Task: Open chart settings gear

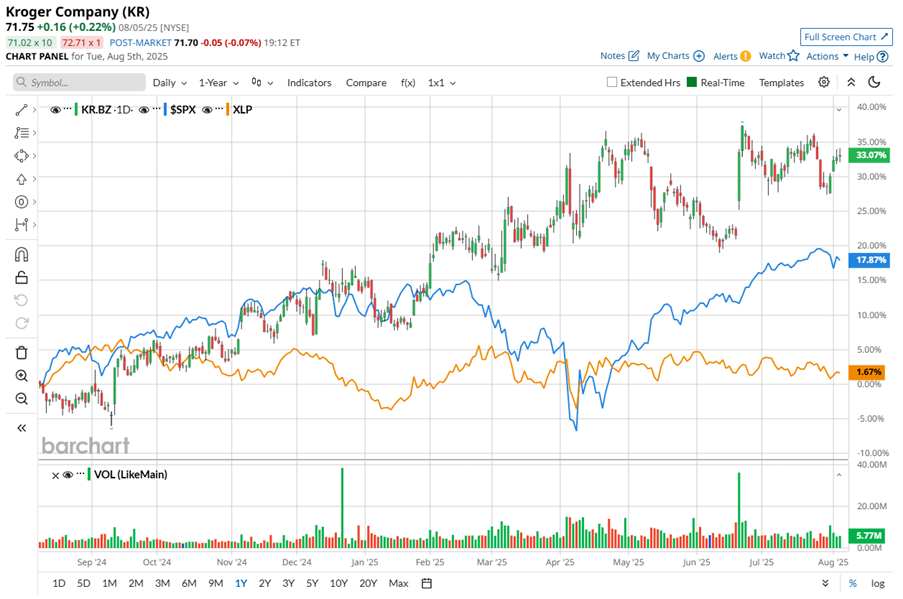Action: coord(824,82)
